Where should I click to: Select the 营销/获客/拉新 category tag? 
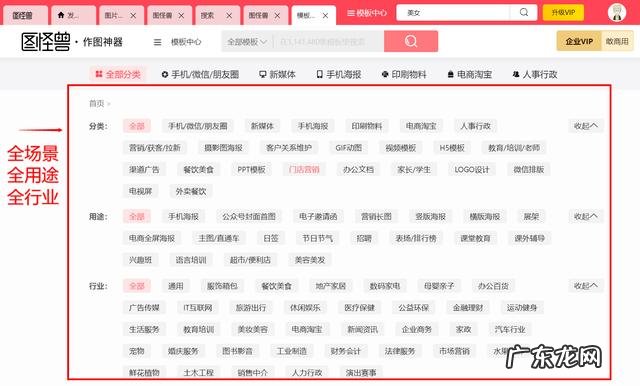[x=155, y=148]
